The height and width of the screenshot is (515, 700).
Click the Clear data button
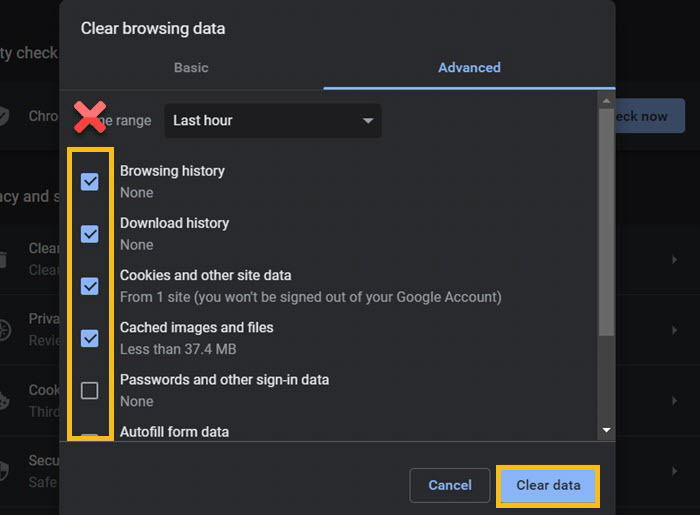tap(548, 486)
